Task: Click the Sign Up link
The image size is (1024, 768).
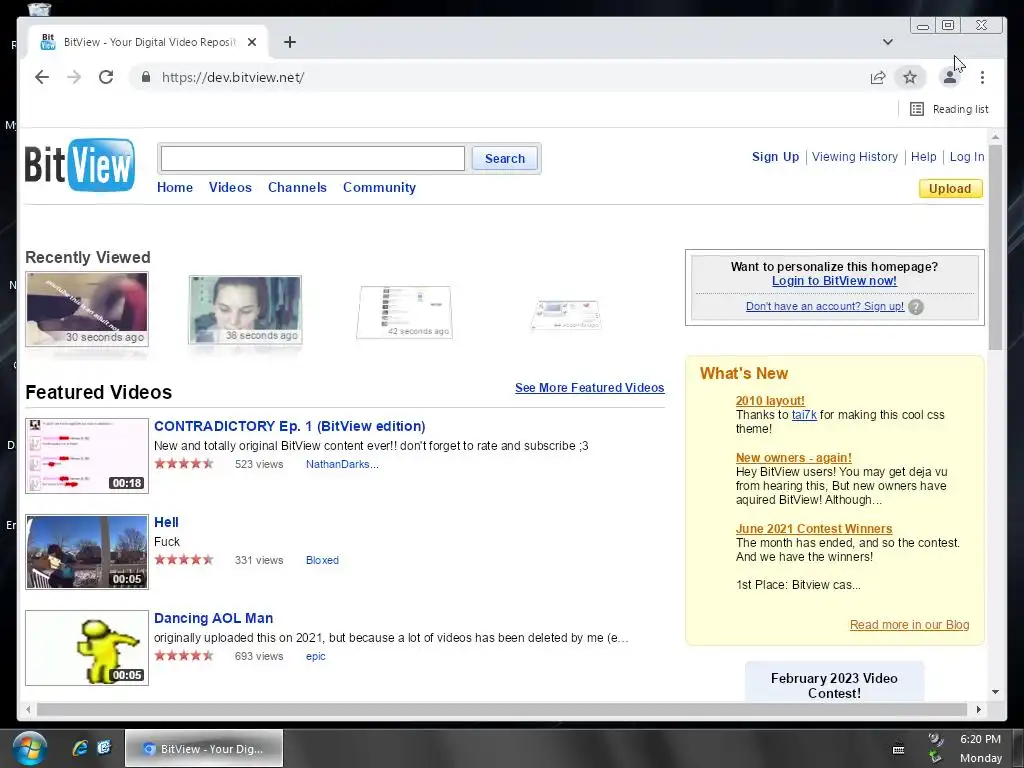Action: click(x=775, y=157)
